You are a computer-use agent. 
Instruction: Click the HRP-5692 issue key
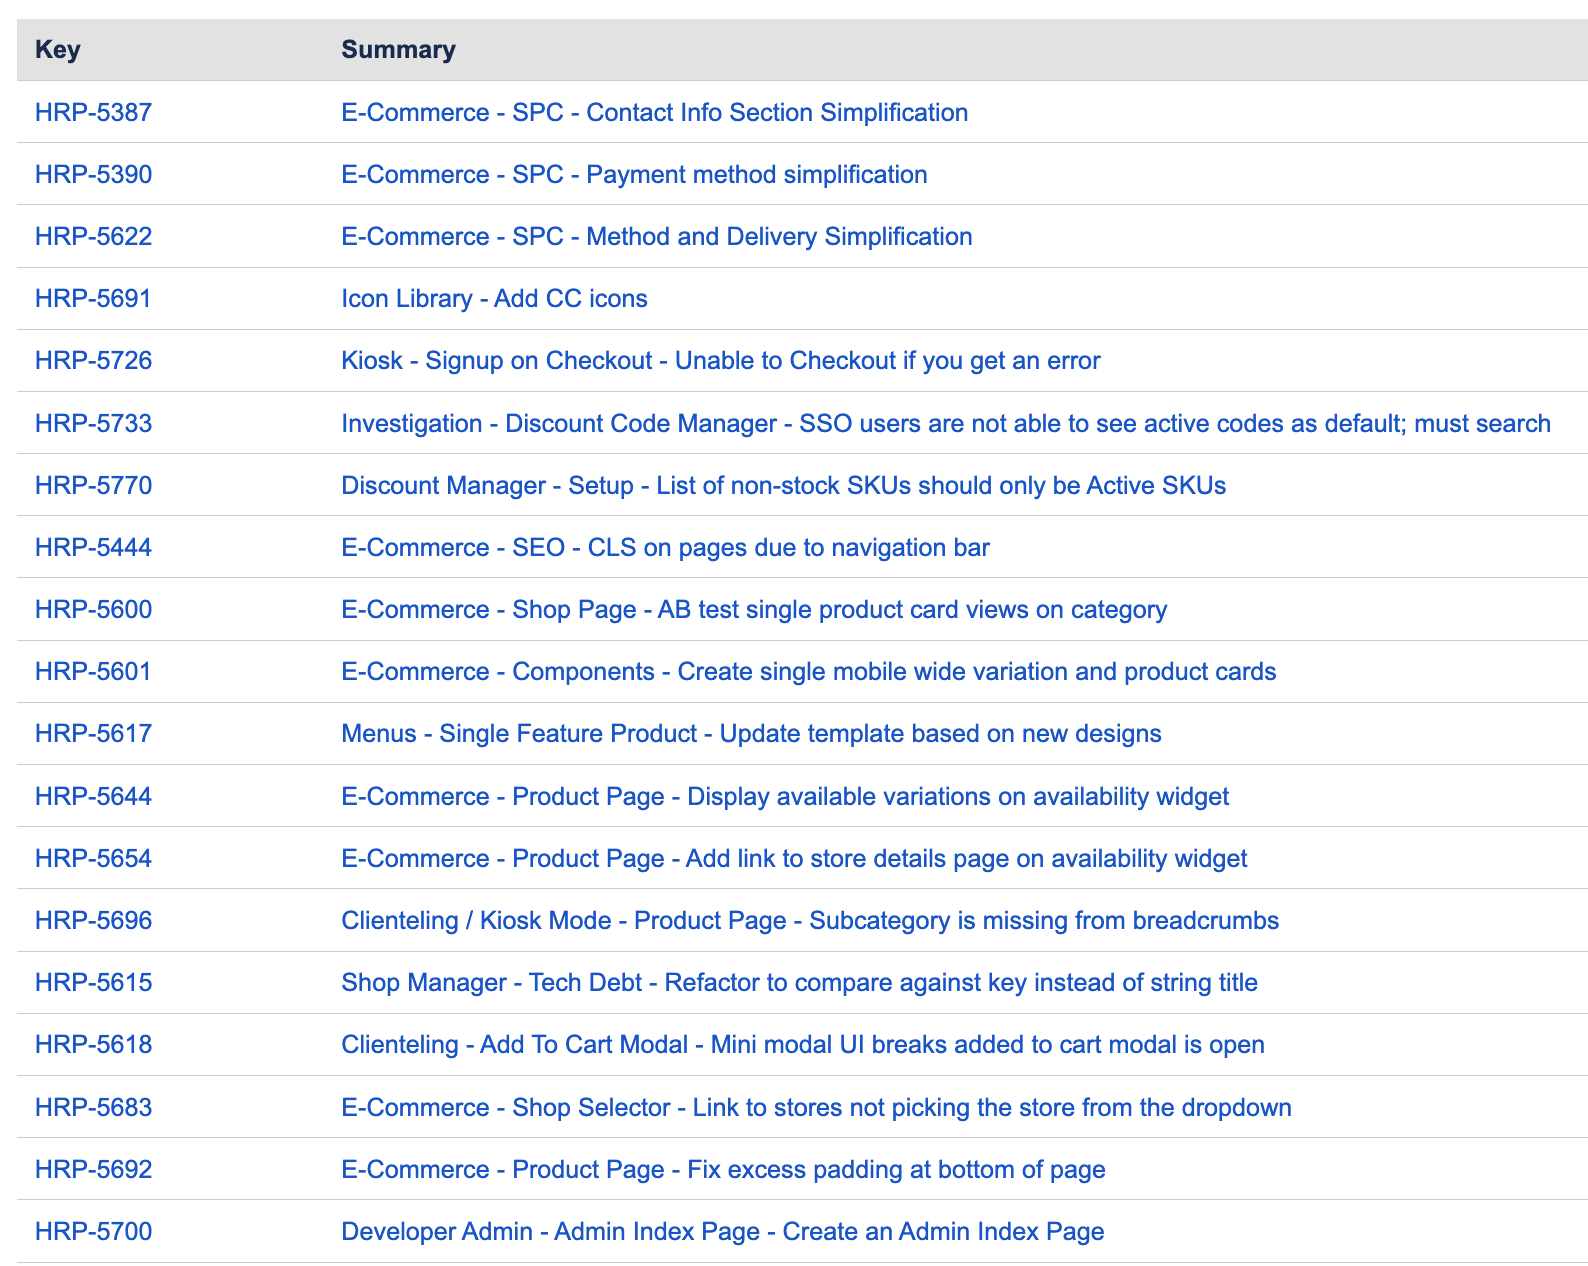pyautogui.click(x=93, y=1169)
